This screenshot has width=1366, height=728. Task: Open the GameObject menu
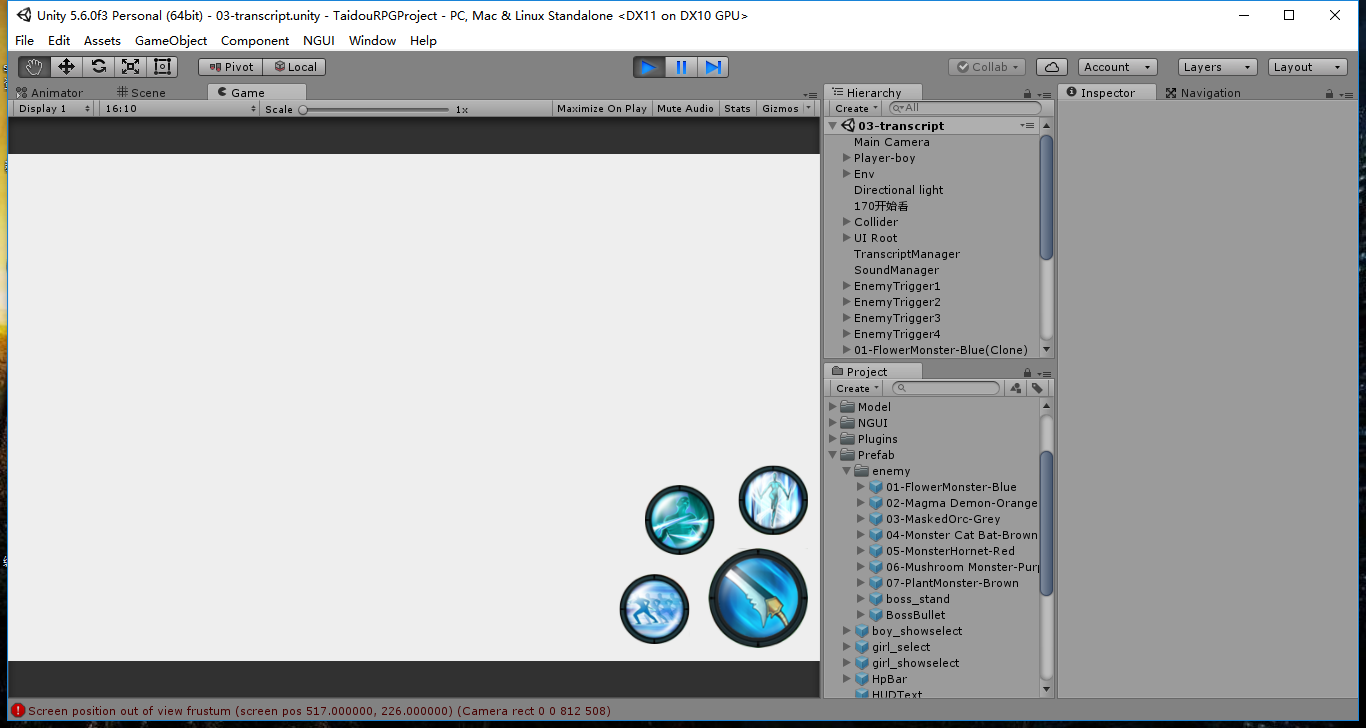(x=171, y=41)
